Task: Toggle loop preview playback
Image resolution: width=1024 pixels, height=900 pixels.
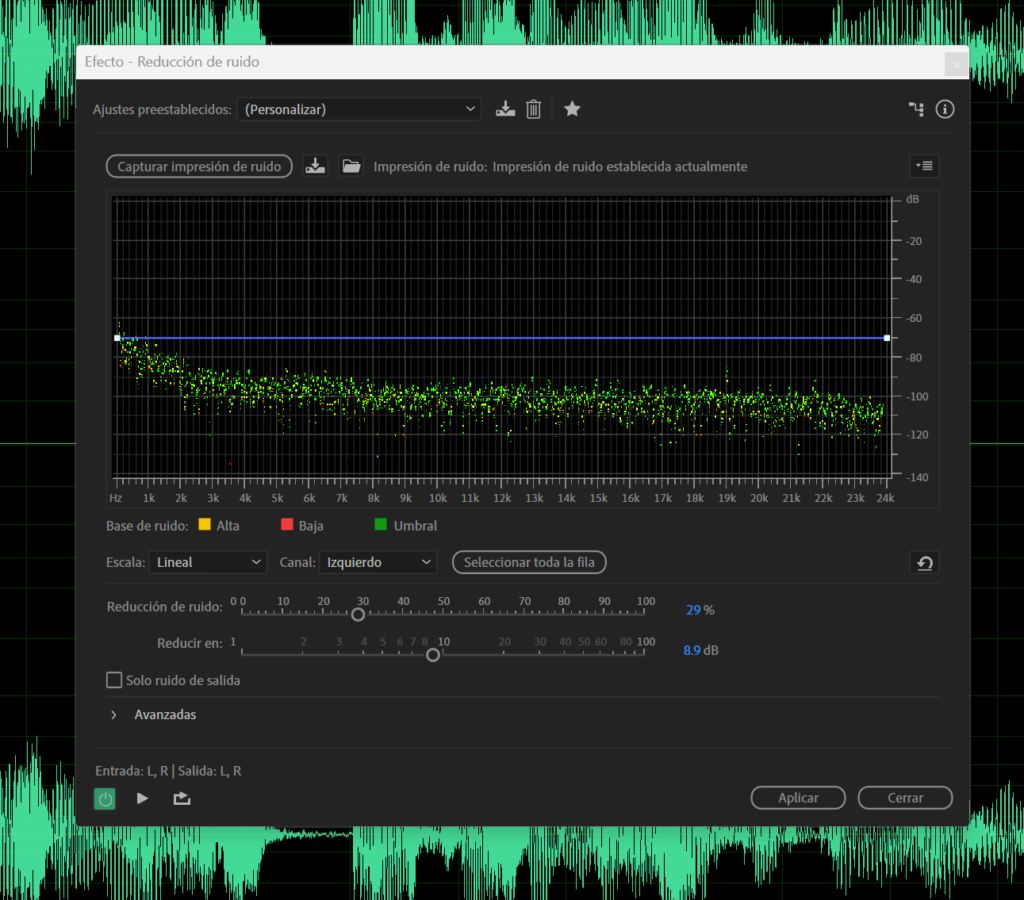Action: pyautogui.click(x=182, y=798)
